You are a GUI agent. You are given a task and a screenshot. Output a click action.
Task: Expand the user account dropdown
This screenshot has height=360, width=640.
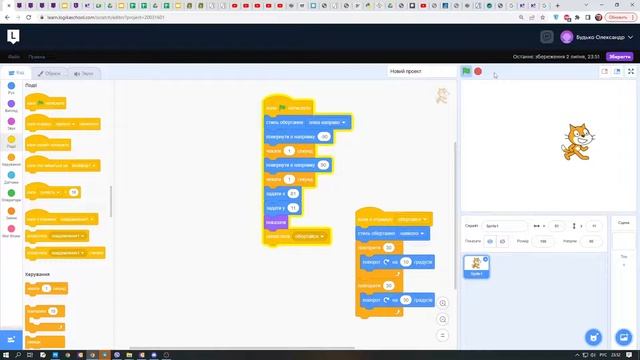tap(631, 37)
